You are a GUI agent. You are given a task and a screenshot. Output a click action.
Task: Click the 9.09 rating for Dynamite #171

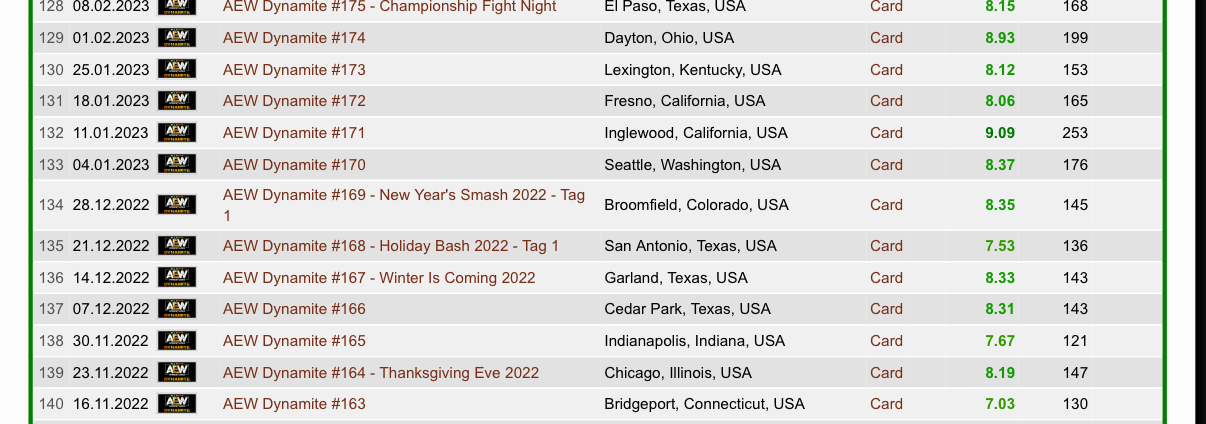[x=1000, y=133]
